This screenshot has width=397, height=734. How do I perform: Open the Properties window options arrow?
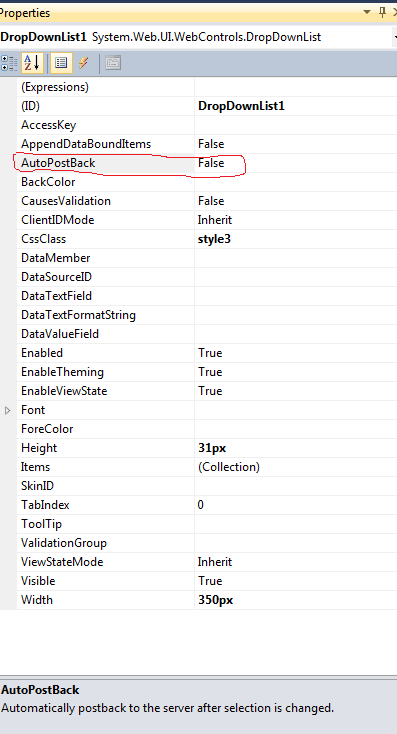367,12
